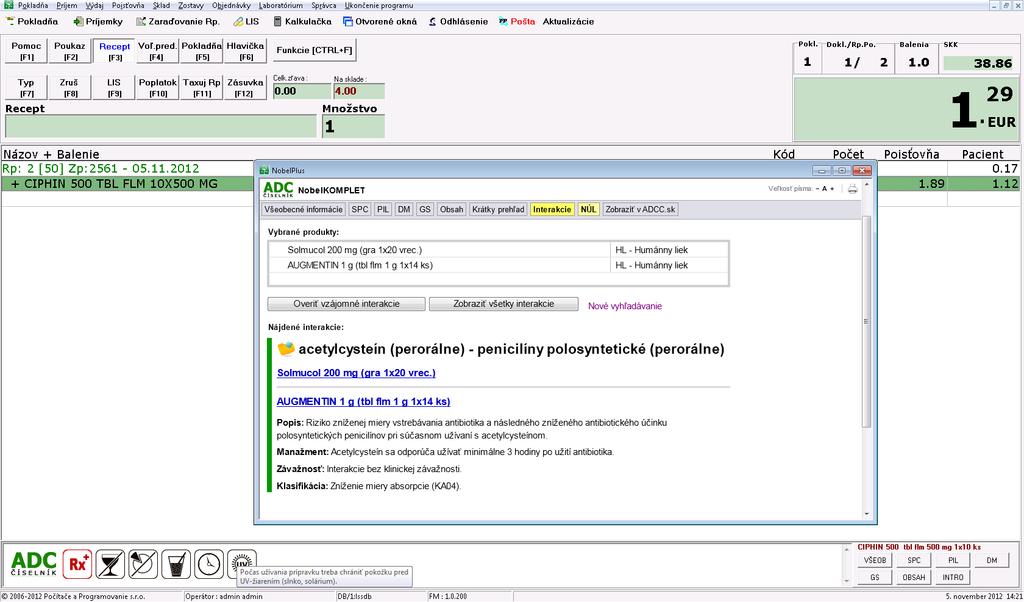
Task: Open the Krátky prehľad tab
Action: coord(498,210)
